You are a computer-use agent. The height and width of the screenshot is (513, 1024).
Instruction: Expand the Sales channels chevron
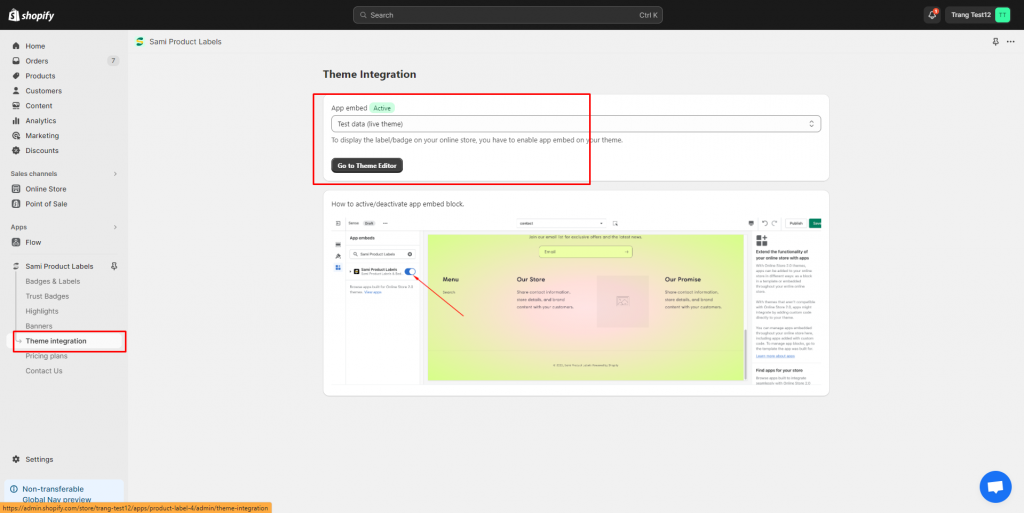click(115, 174)
